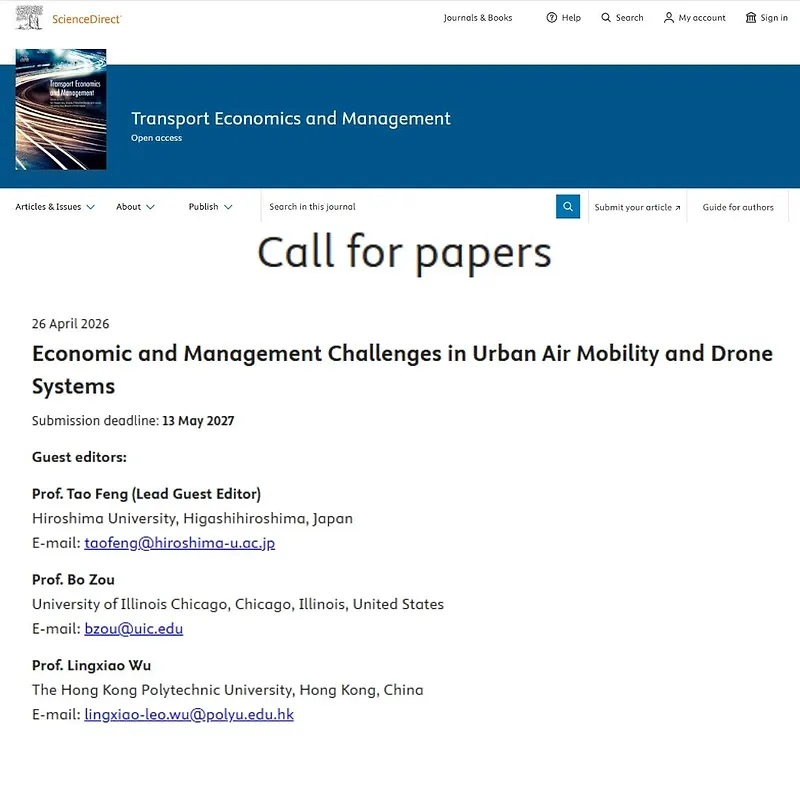Open Transport Economics and Management journal title
This screenshot has width=800, height=800.
pyautogui.click(x=291, y=118)
